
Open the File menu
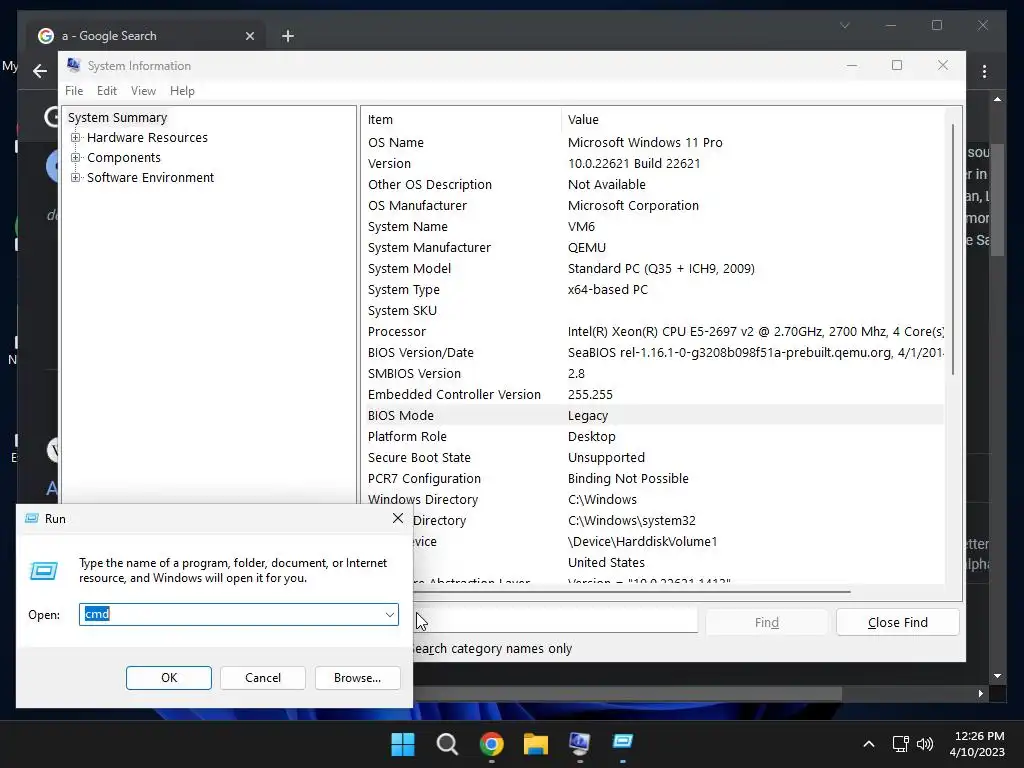point(74,91)
